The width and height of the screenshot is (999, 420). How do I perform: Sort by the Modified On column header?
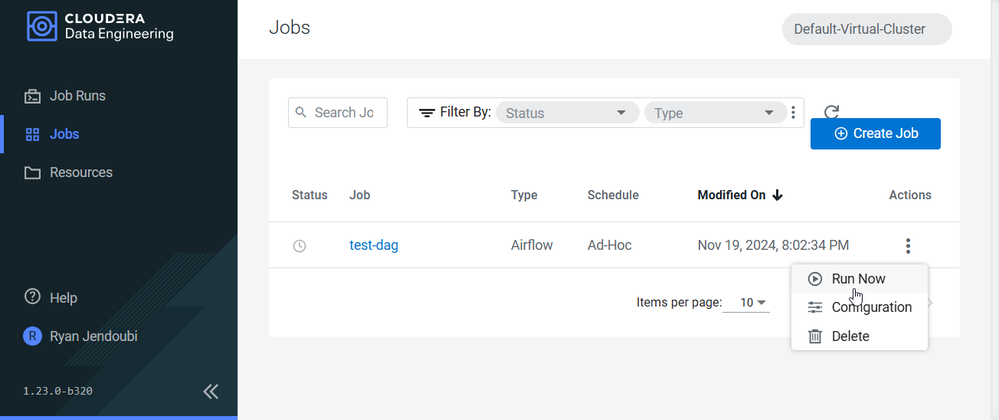pyautogui.click(x=740, y=195)
